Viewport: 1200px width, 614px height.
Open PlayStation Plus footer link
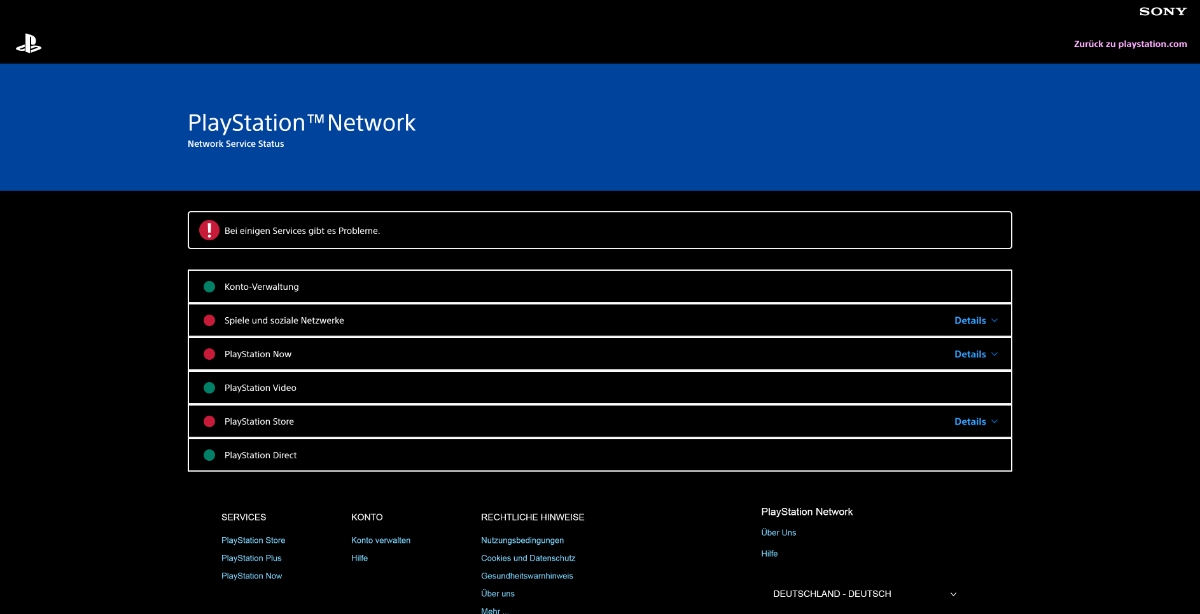tap(251, 558)
